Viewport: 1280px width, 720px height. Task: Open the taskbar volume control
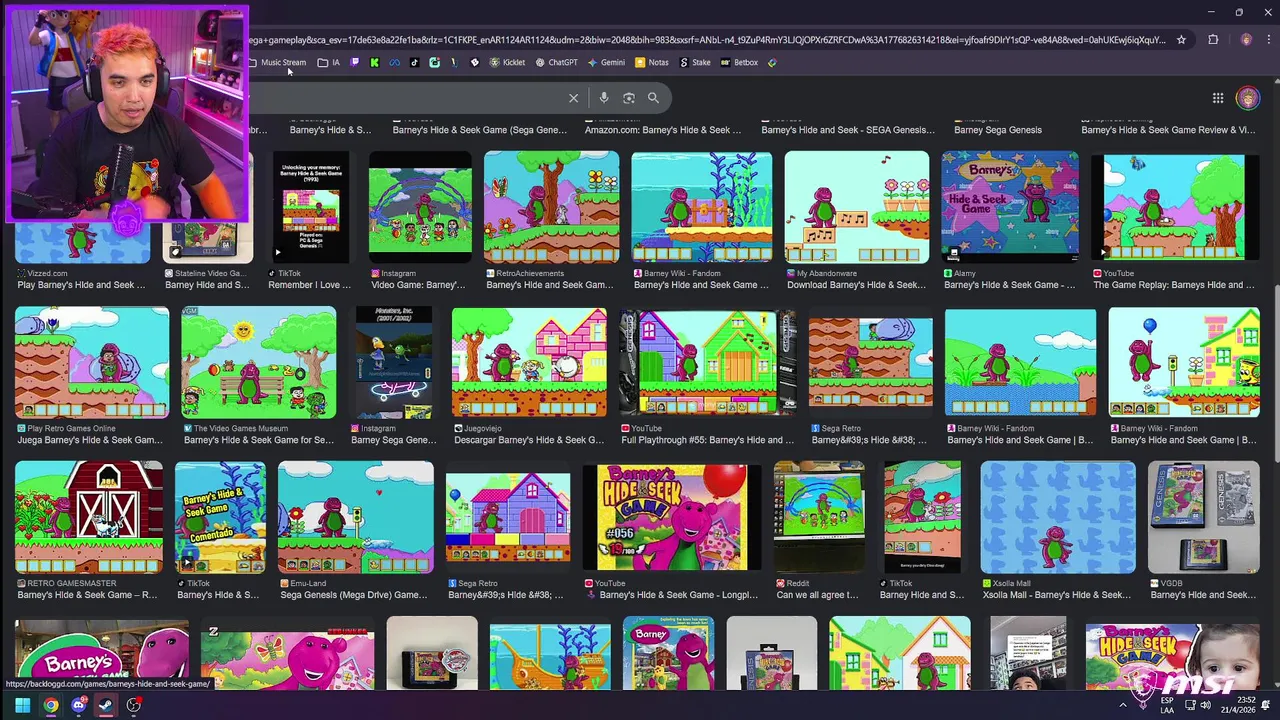[1207, 705]
